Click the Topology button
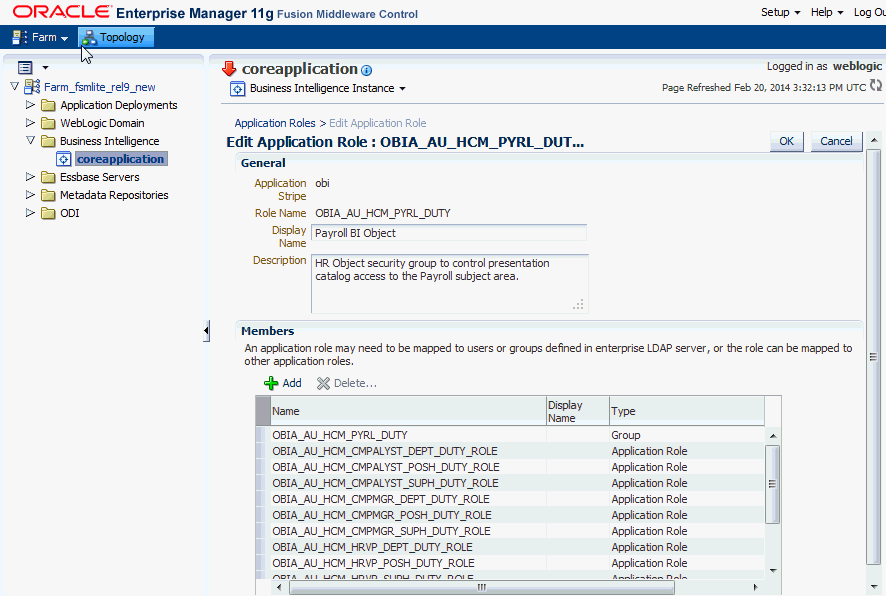 (115, 37)
